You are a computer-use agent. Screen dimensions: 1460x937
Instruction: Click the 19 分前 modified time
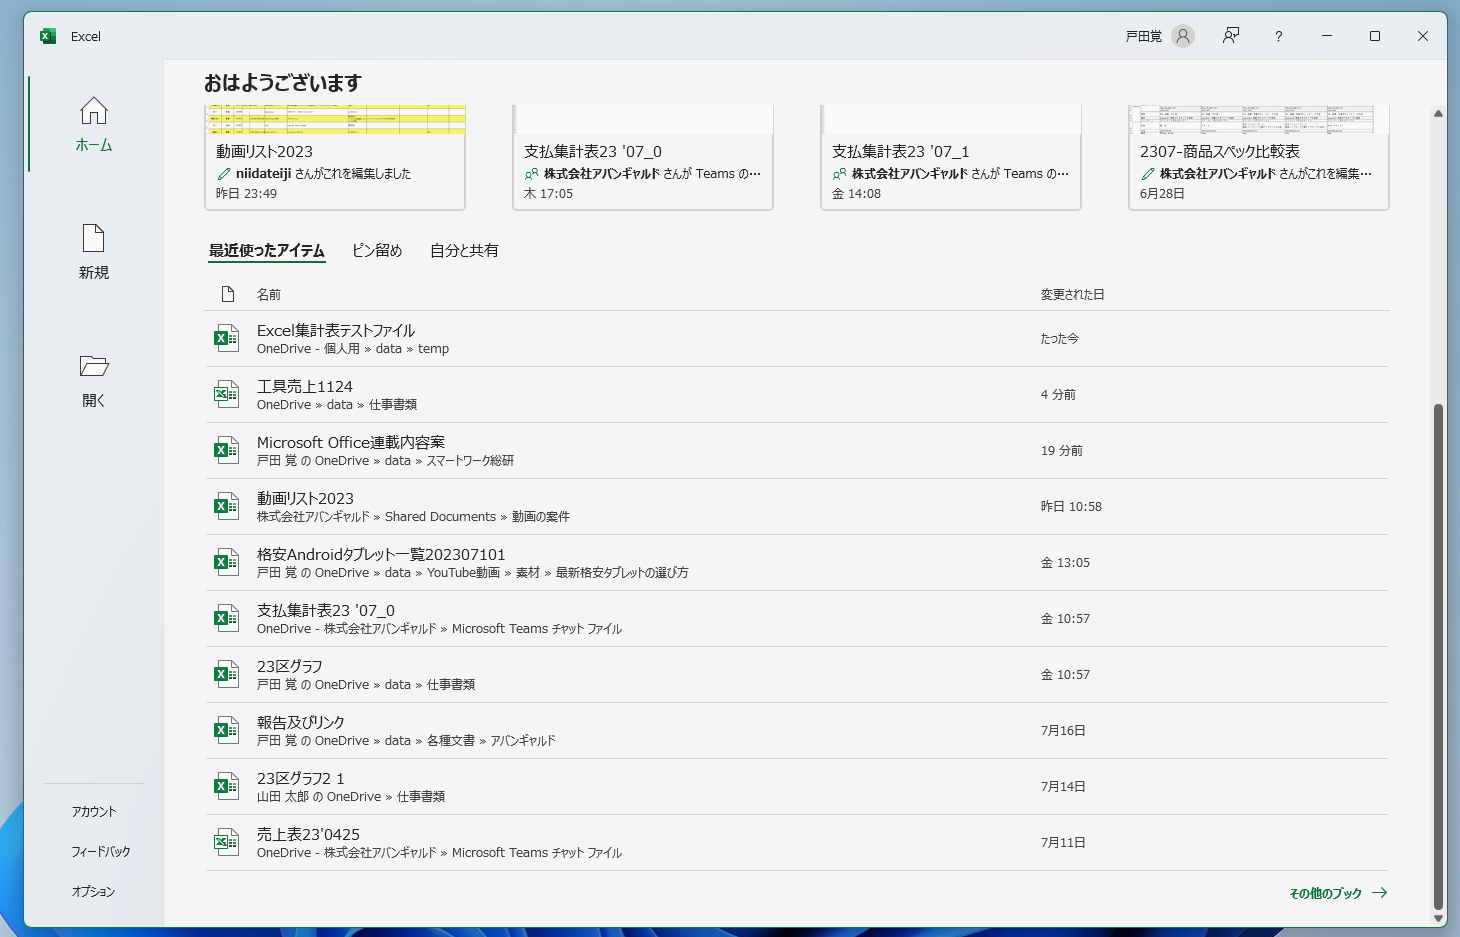1062,451
